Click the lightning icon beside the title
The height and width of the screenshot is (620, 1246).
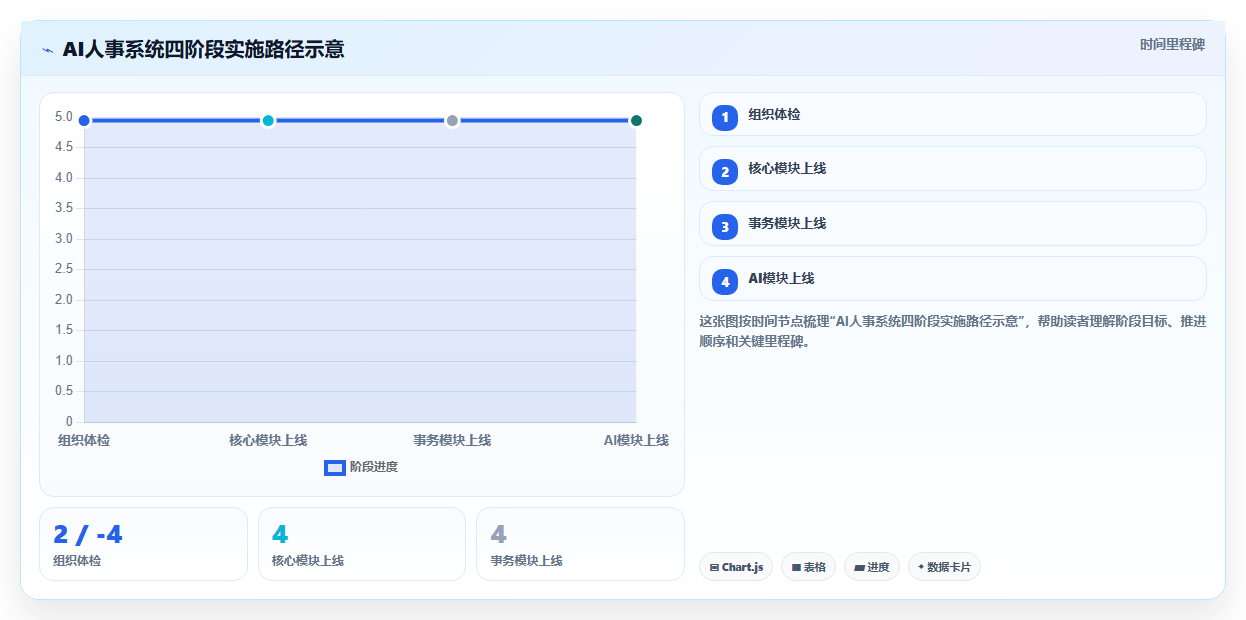coord(47,49)
